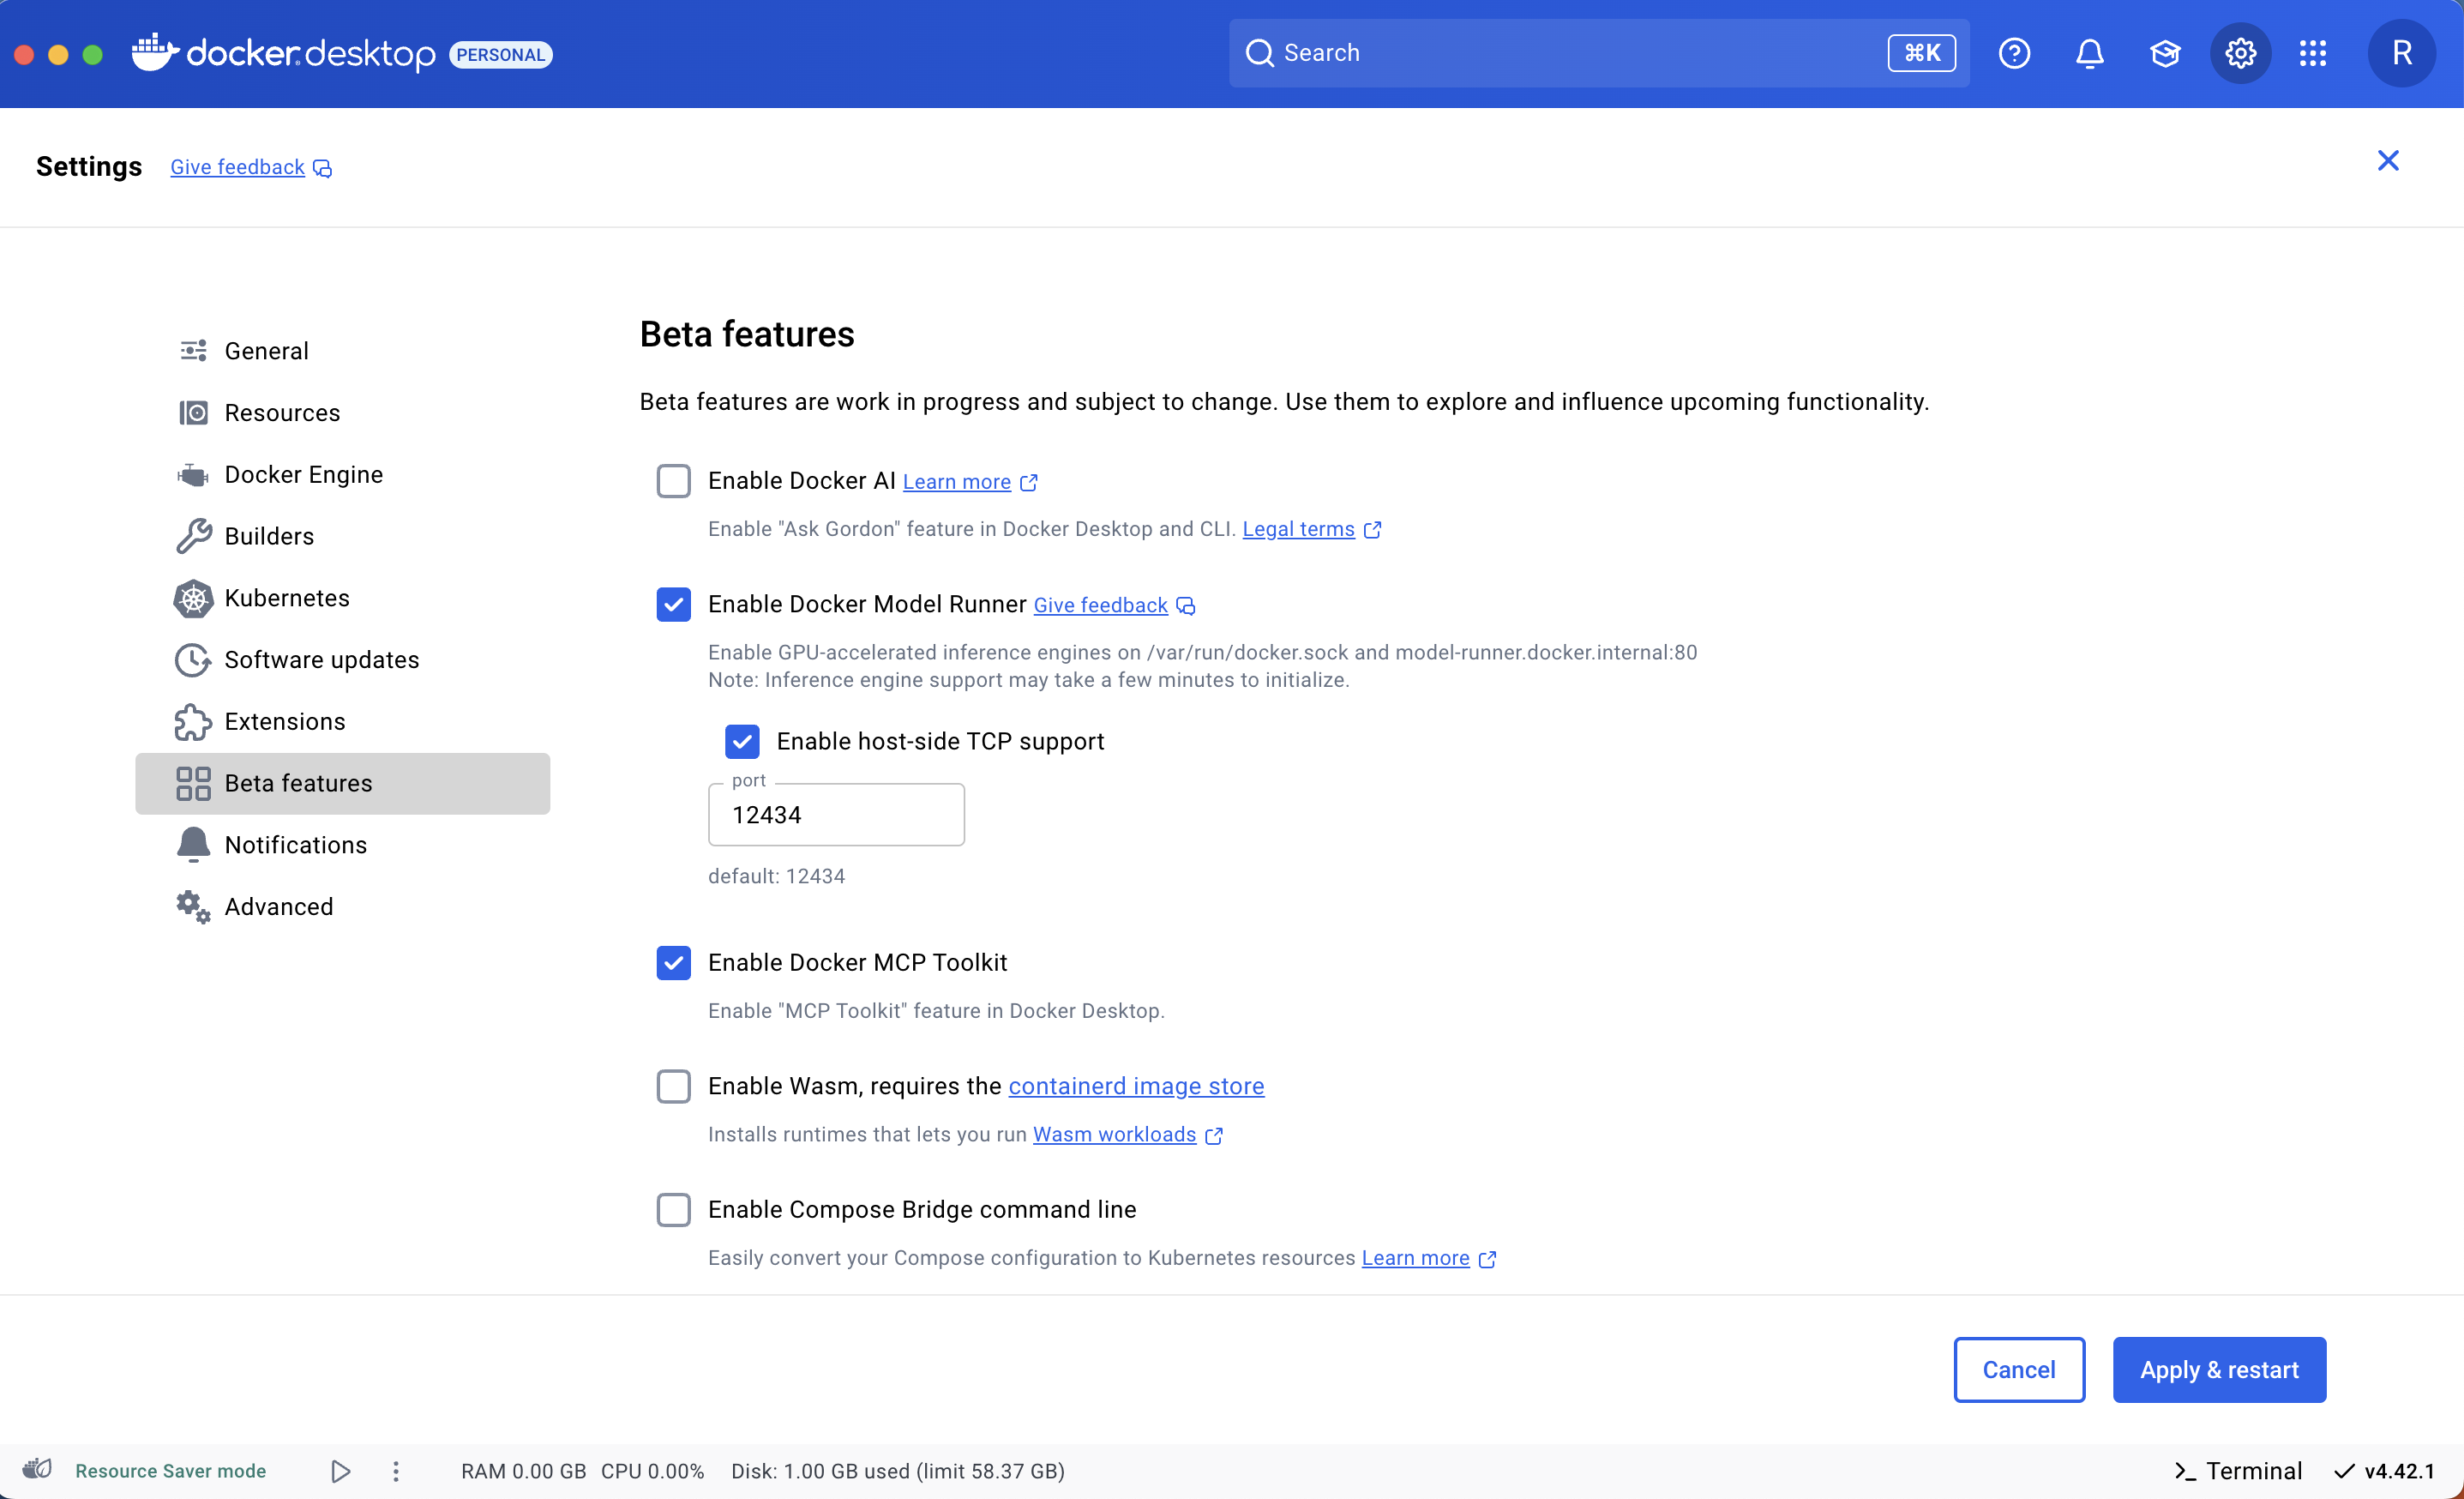Open Wasm workloads link
This screenshot has height=1499, width=2464.
point(1114,1134)
